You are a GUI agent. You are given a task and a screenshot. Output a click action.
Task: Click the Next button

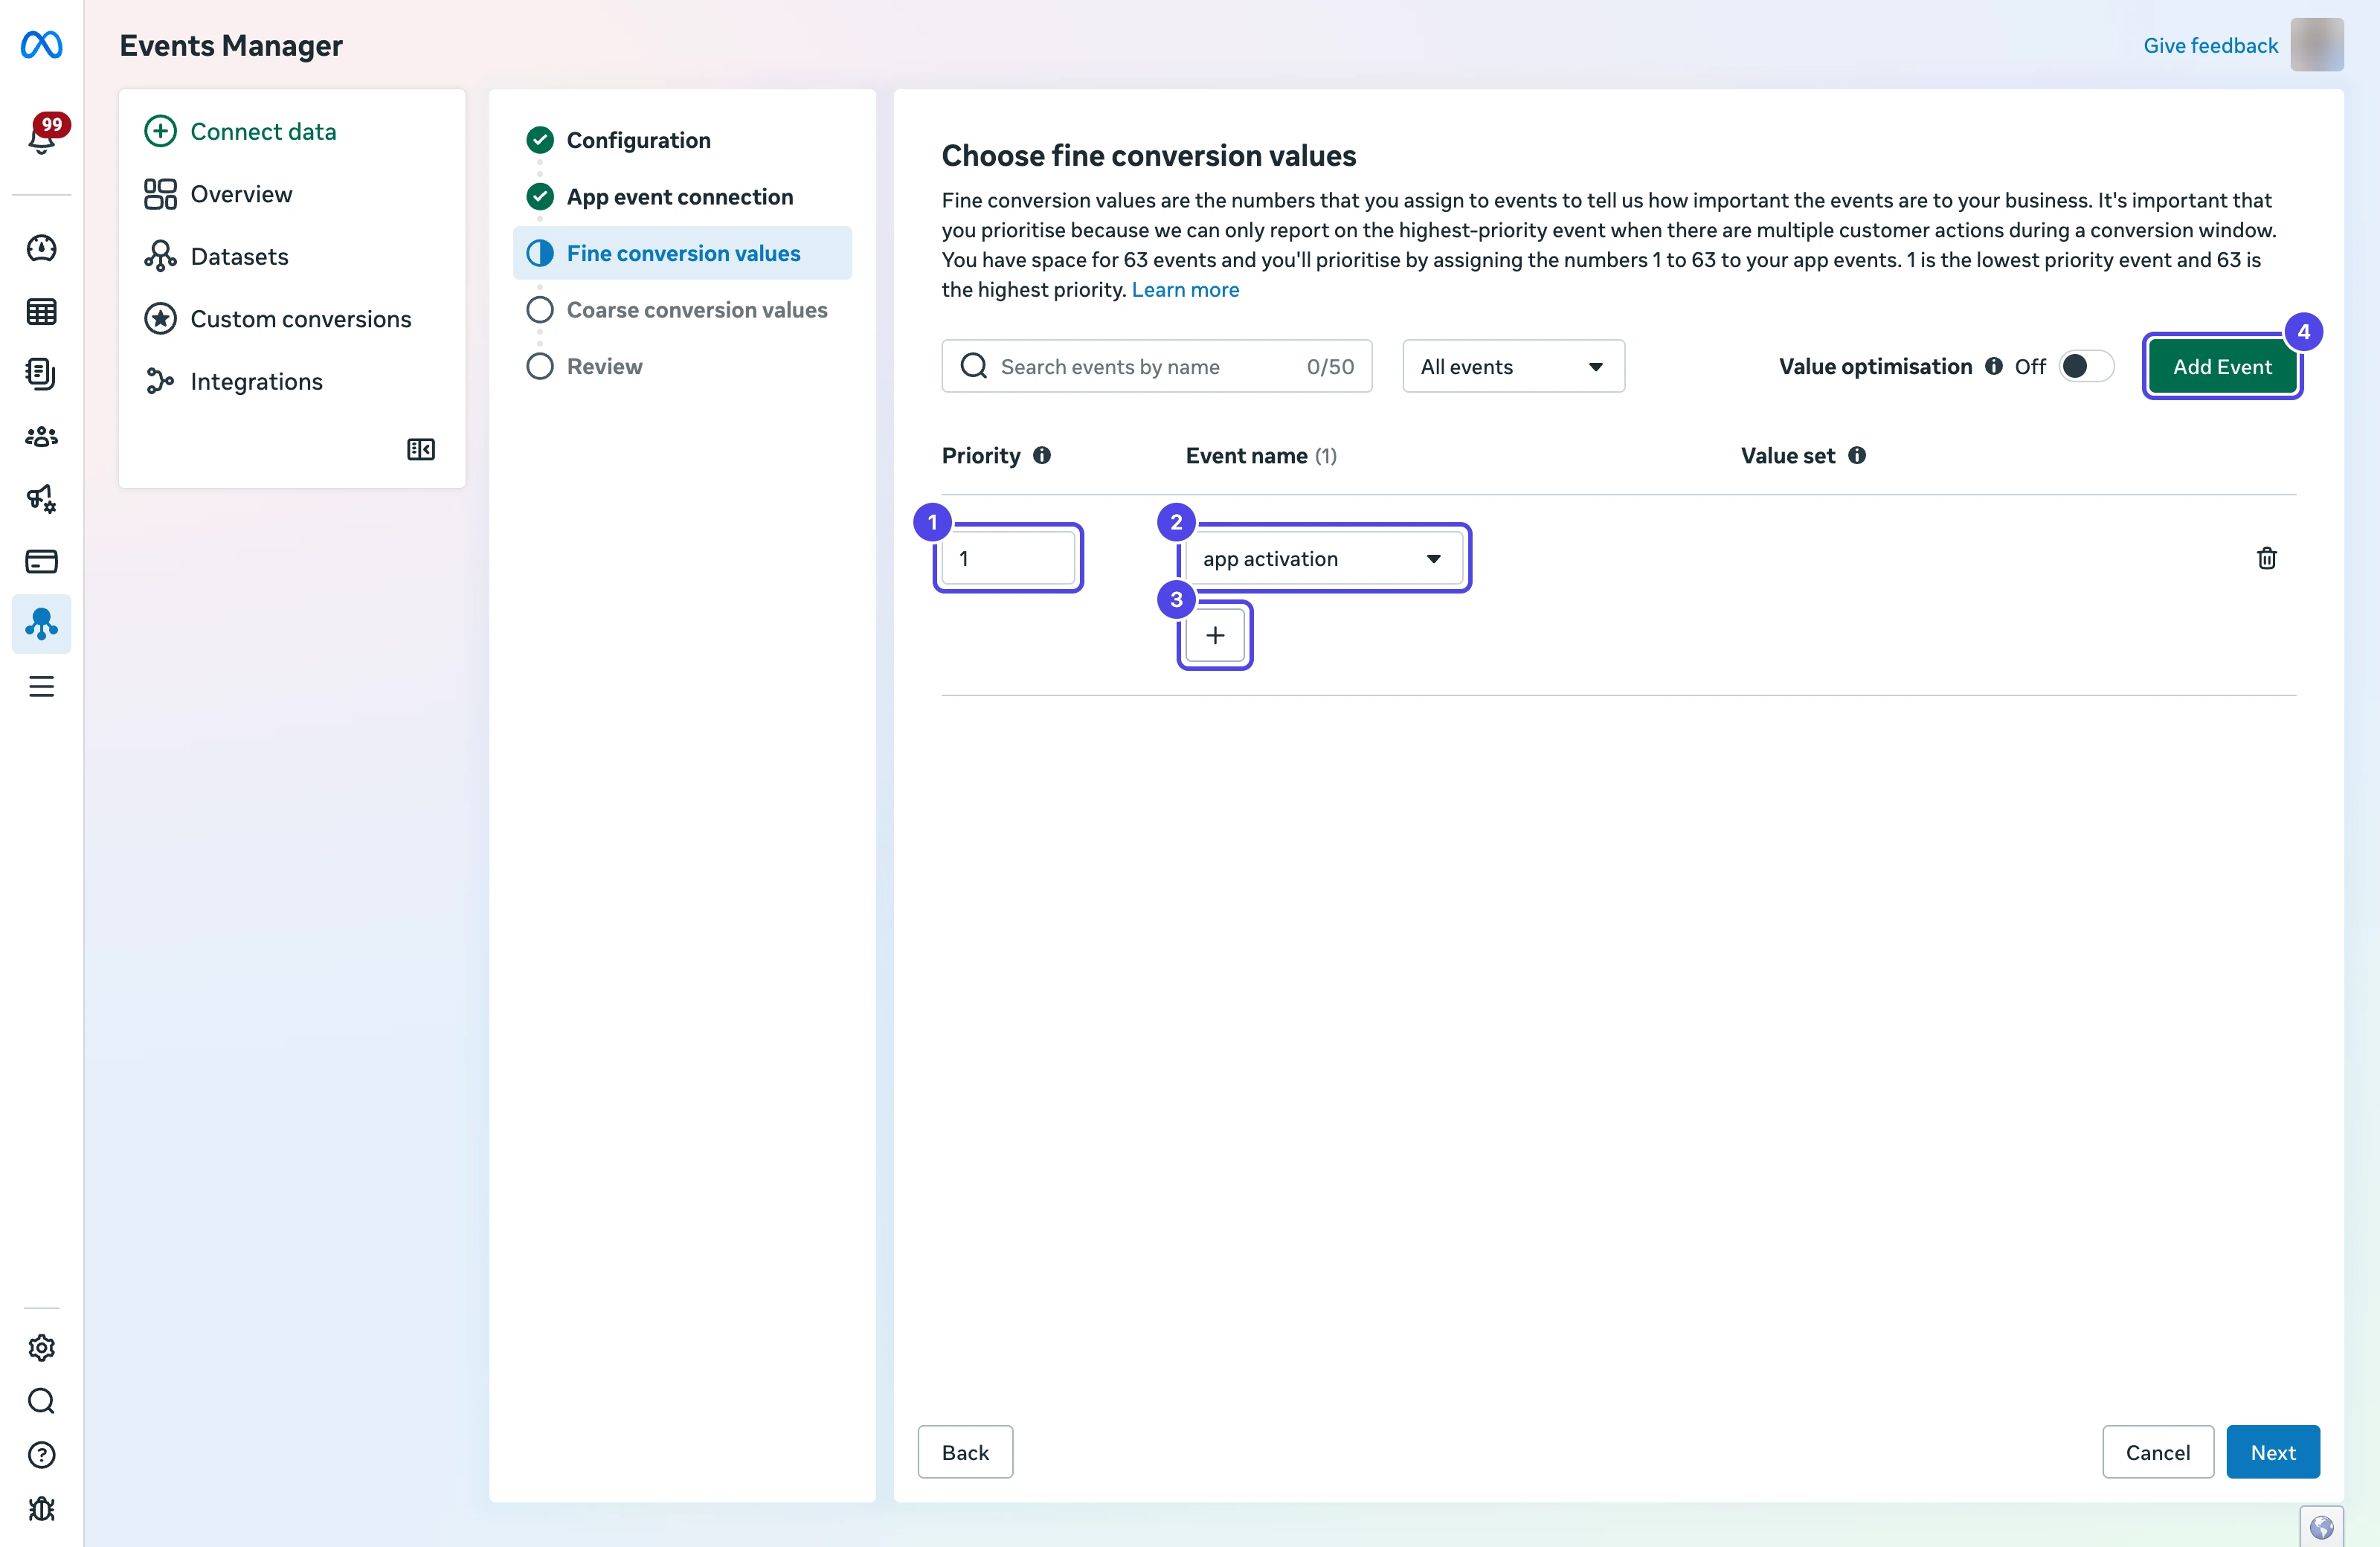pyautogui.click(x=2273, y=1452)
